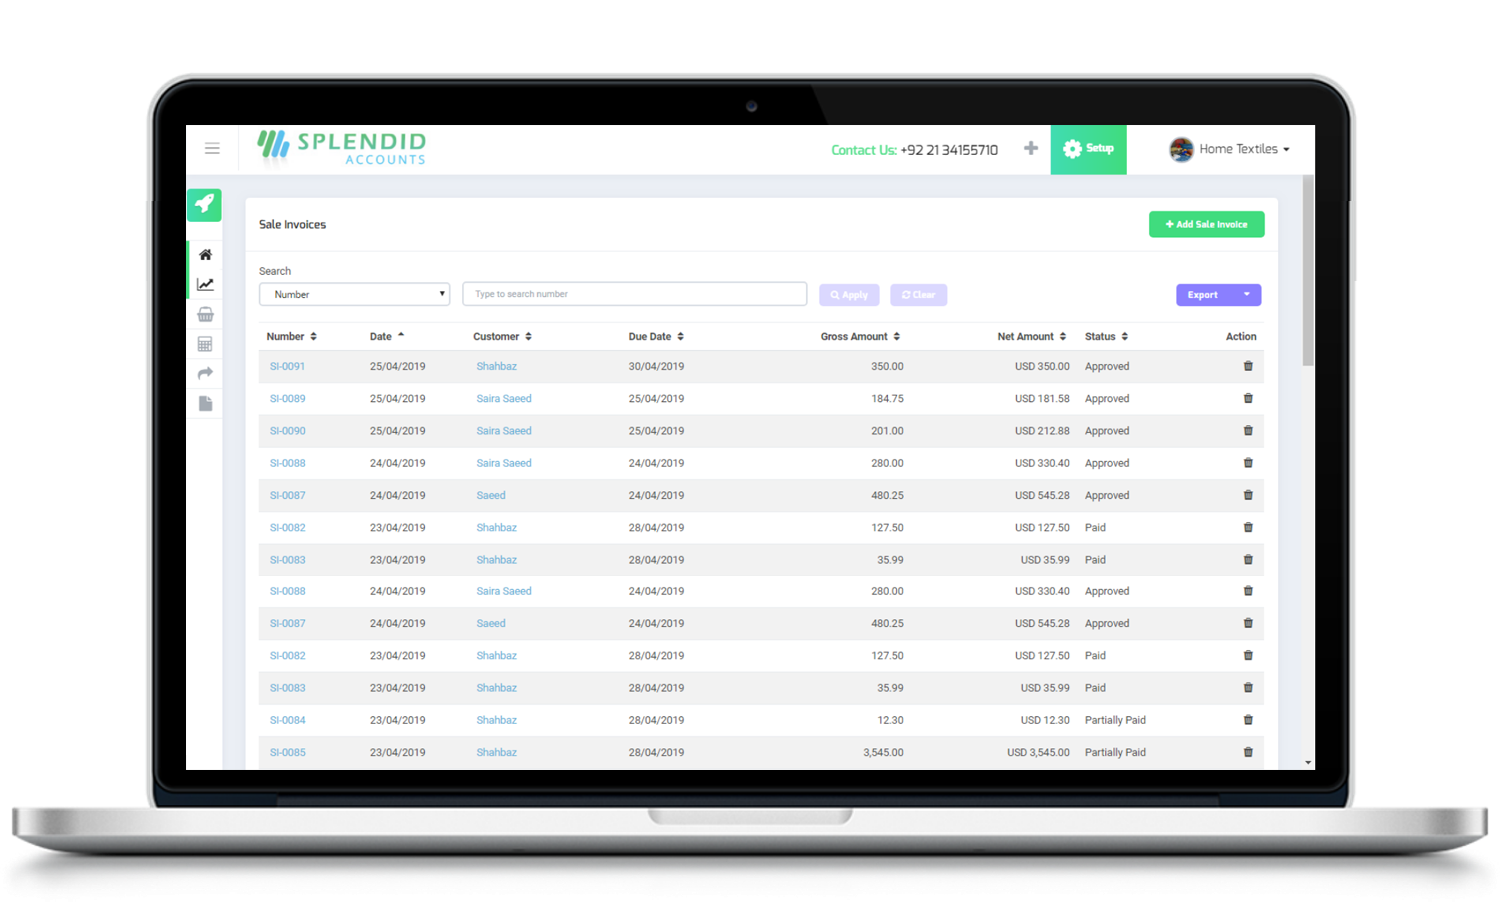Viewport: 1500px width, 906px height.
Task: Expand the Number search field dropdown
Action: 354,294
